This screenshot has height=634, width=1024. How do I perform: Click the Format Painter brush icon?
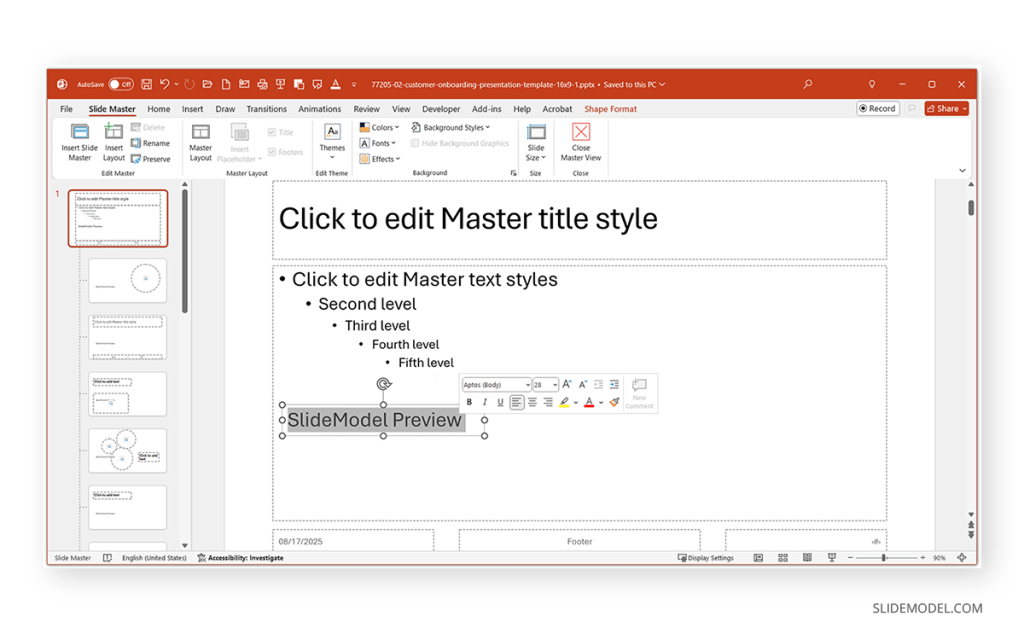pos(614,403)
